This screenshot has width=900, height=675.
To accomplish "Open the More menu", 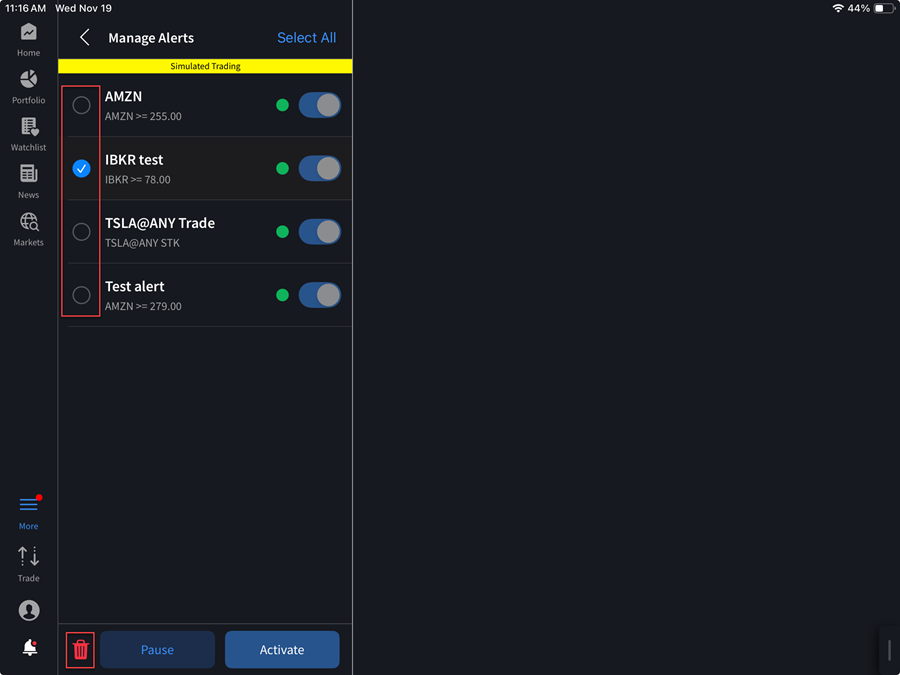I will point(28,511).
